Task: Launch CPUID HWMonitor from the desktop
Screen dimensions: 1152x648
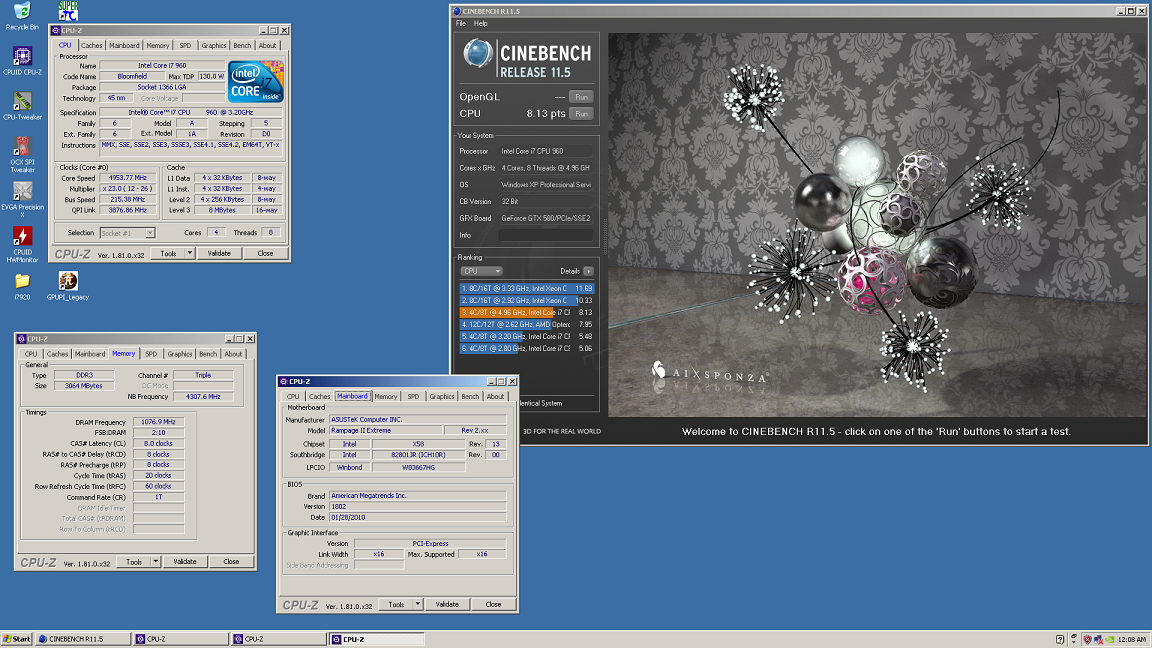Action: [x=22, y=245]
